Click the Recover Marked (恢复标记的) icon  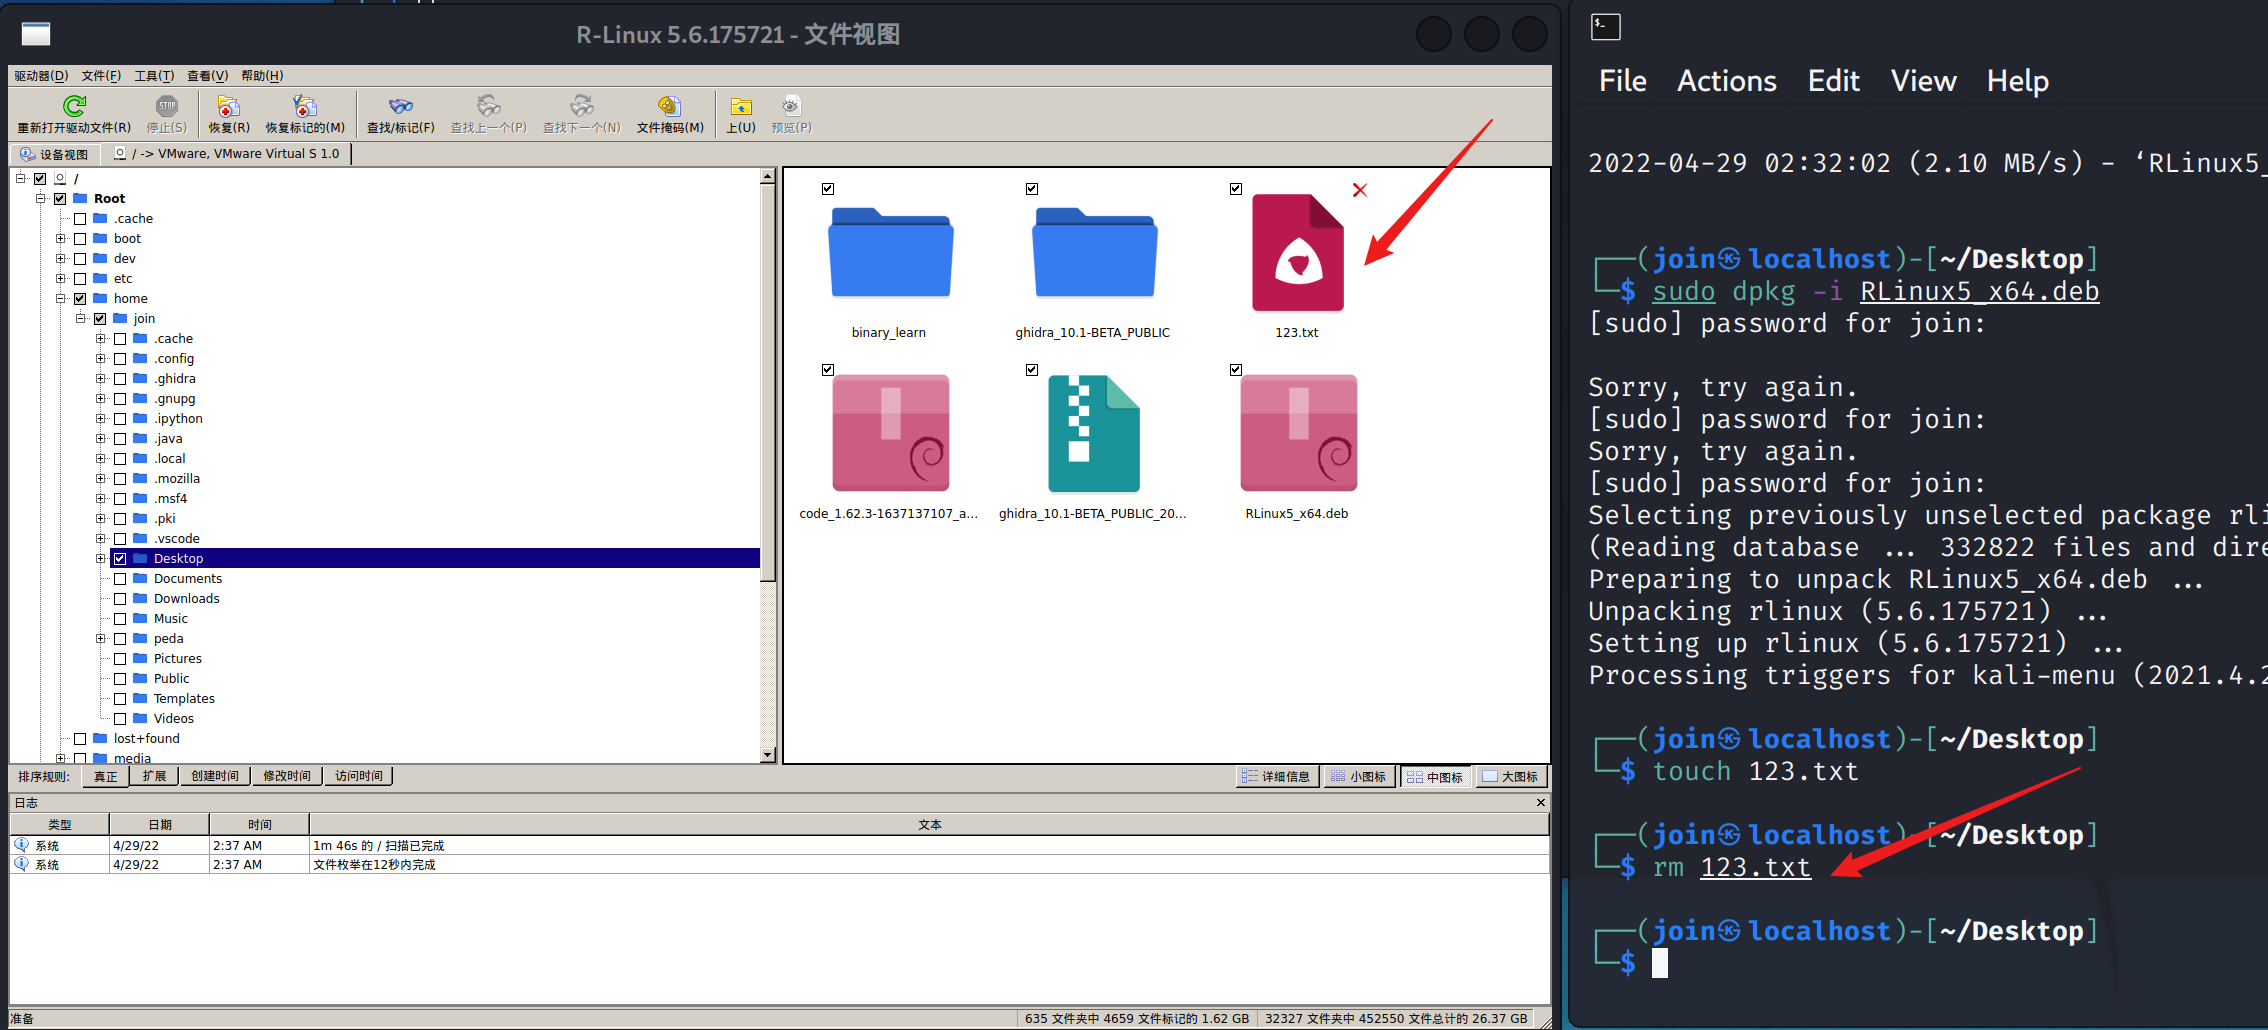click(x=304, y=106)
